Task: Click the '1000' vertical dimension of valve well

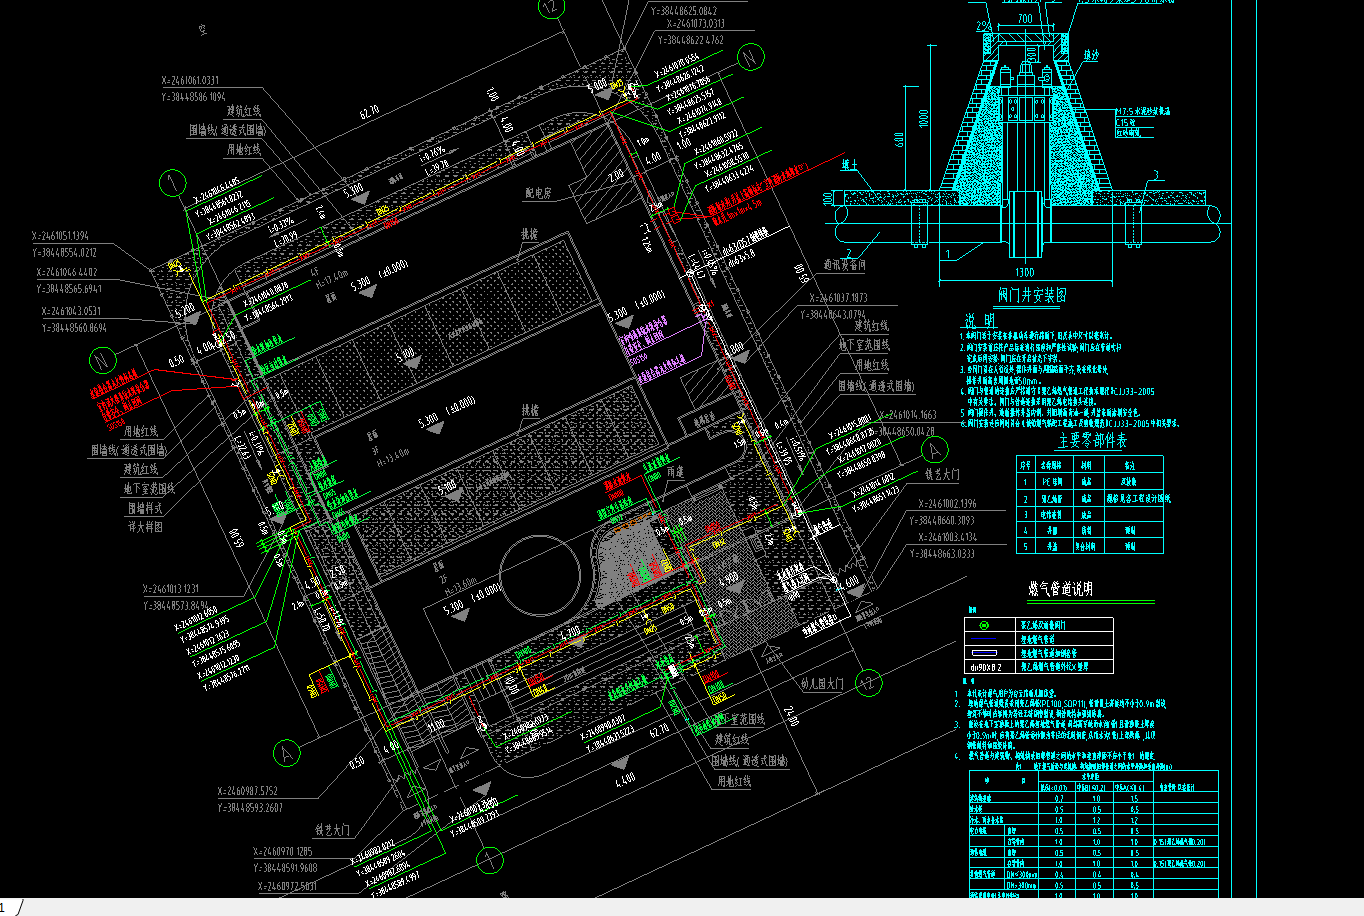Action: [924, 118]
